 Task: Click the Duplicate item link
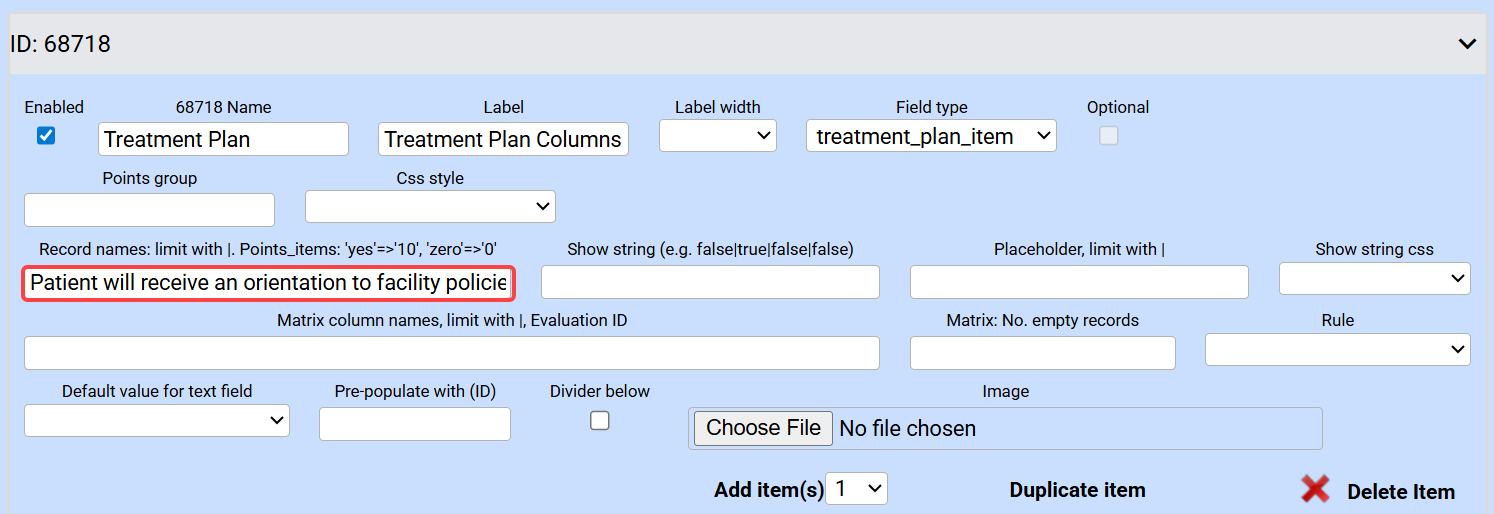[1077, 490]
